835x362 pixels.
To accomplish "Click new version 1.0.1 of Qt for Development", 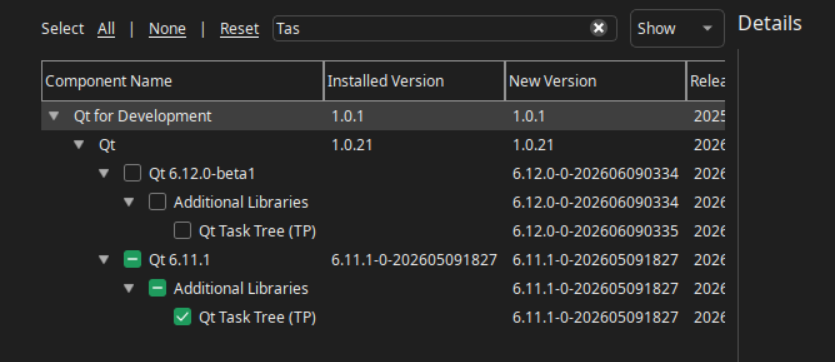I will (x=528, y=116).
